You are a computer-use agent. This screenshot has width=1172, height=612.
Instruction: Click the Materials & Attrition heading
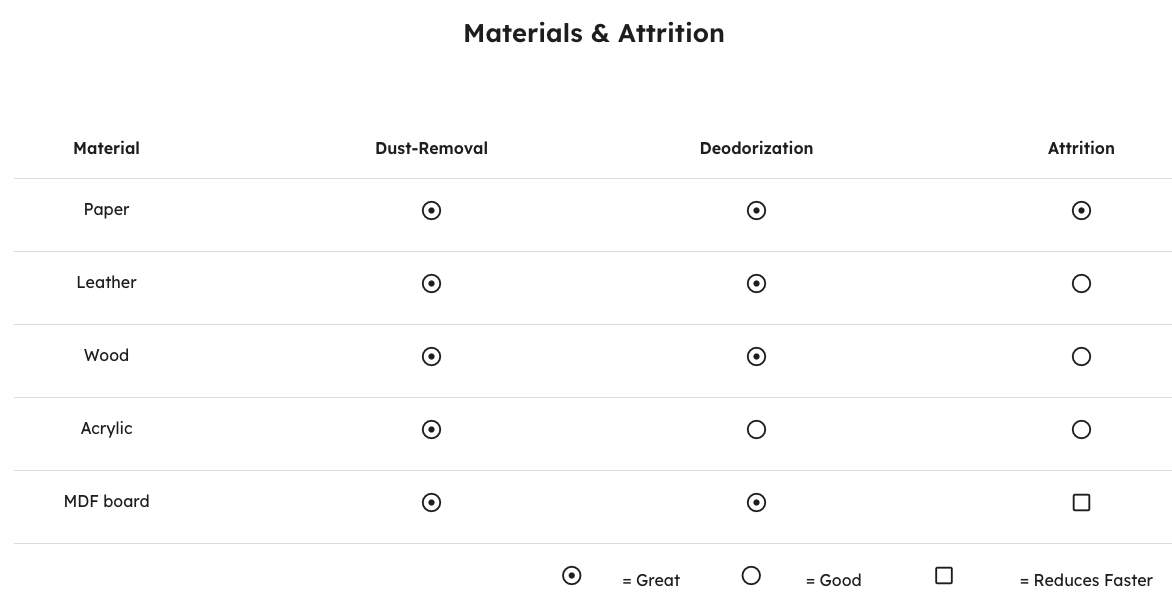(x=594, y=33)
